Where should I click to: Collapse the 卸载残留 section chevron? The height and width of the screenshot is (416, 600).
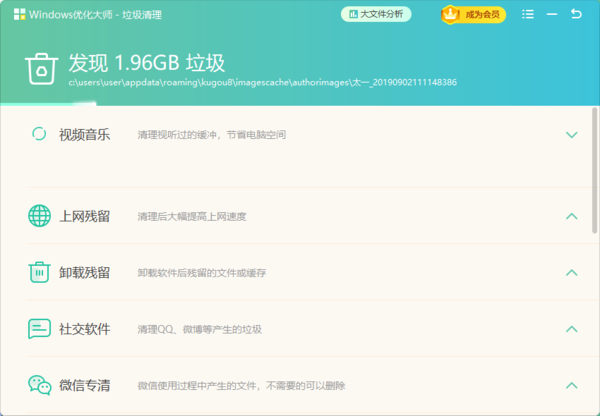[572, 272]
